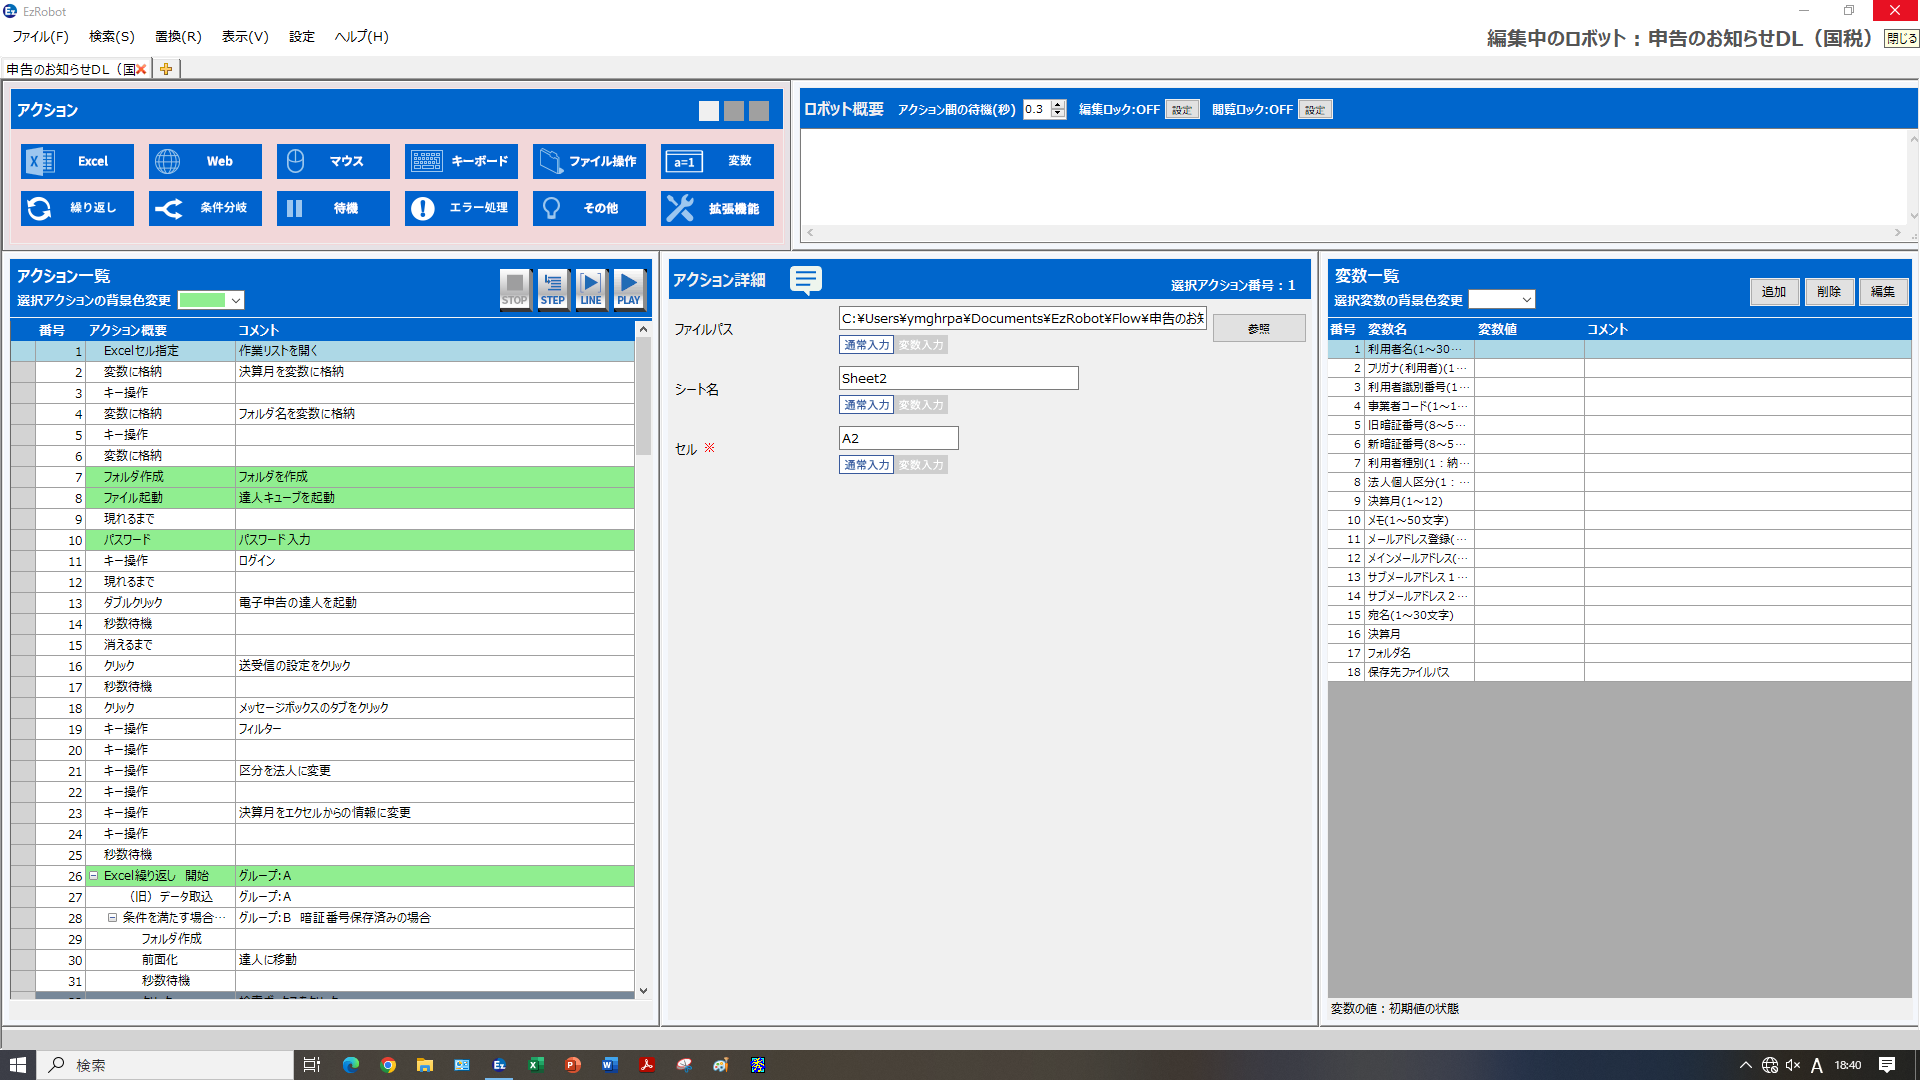This screenshot has width=1920, height=1080.
Task: Select the マウス action button
Action: [333, 161]
